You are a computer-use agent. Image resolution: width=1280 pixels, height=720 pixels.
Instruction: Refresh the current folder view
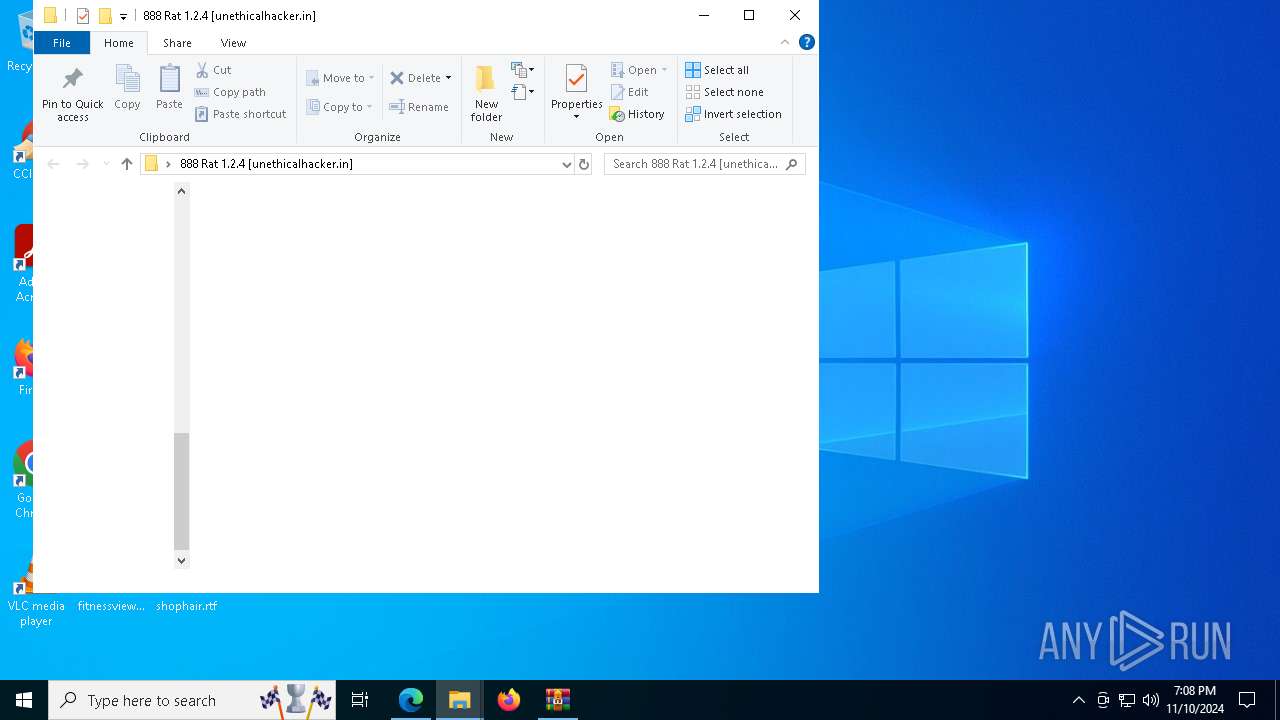click(584, 164)
